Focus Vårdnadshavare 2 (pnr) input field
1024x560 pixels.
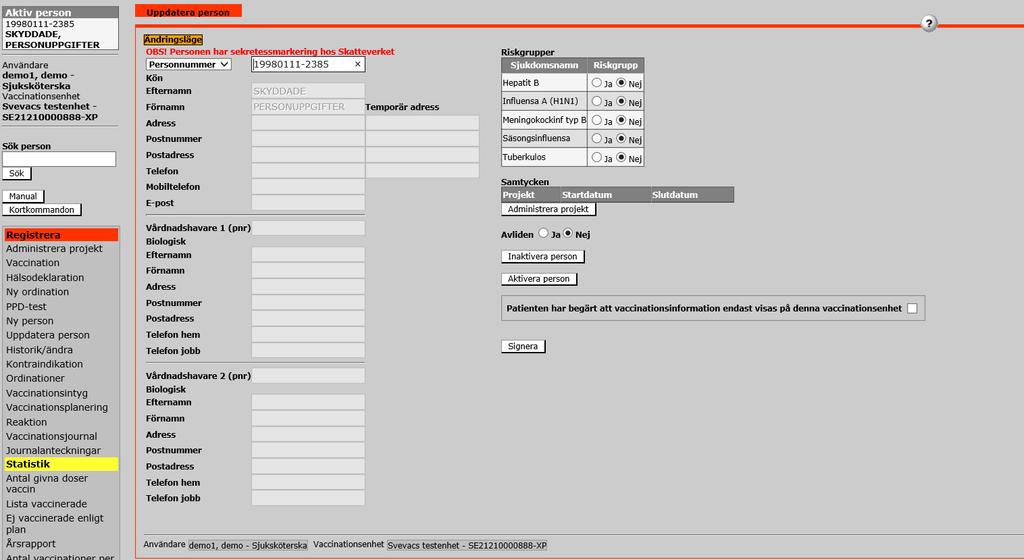pyautogui.click(x=308, y=375)
